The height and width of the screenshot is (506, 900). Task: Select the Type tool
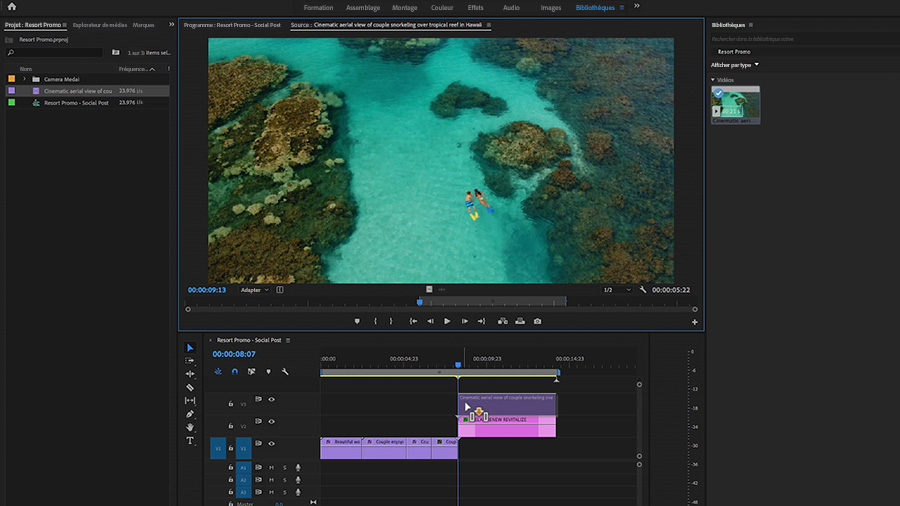tap(190, 441)
